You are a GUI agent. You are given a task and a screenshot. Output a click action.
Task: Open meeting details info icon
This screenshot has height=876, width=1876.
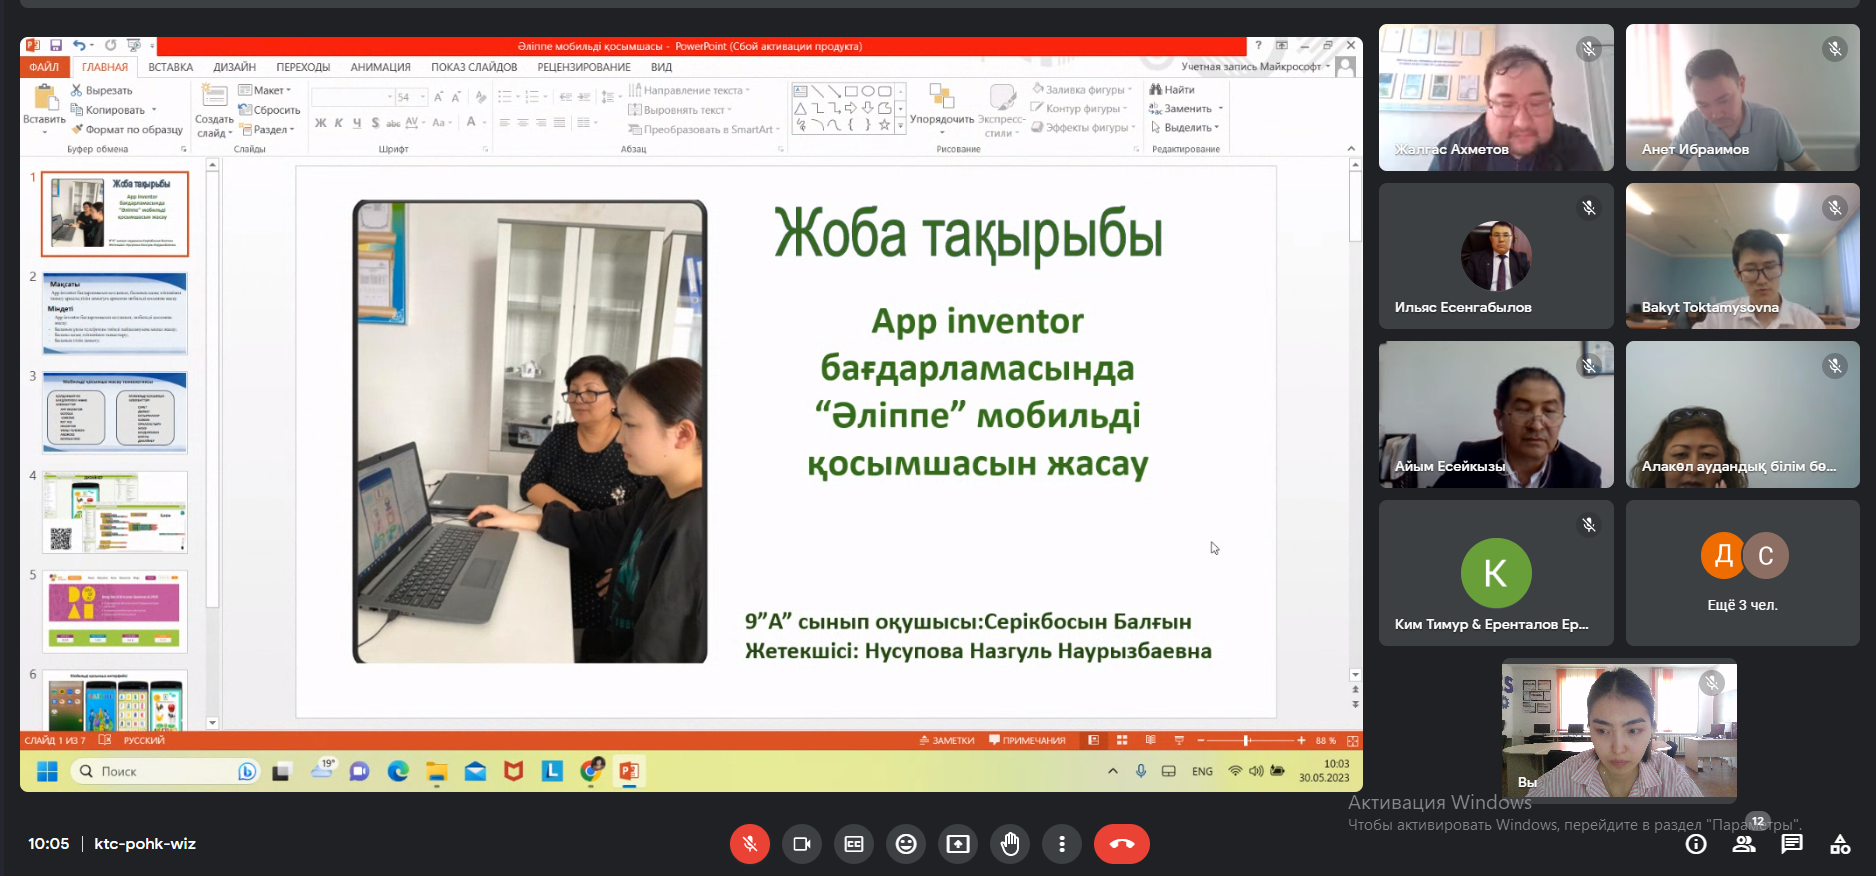[1696, 844]
